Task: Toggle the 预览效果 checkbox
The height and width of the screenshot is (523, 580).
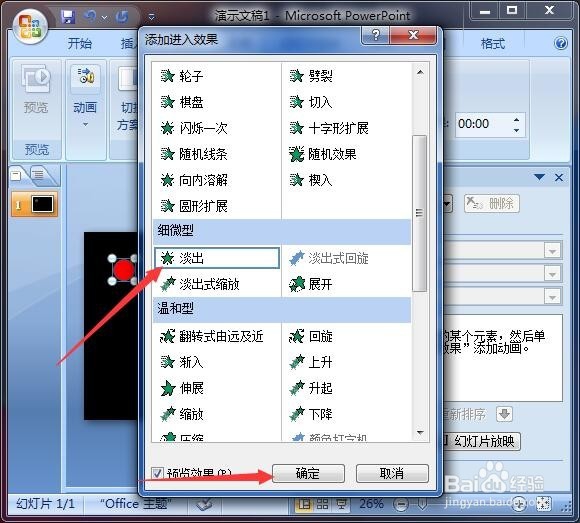Action: pos(157,473)
